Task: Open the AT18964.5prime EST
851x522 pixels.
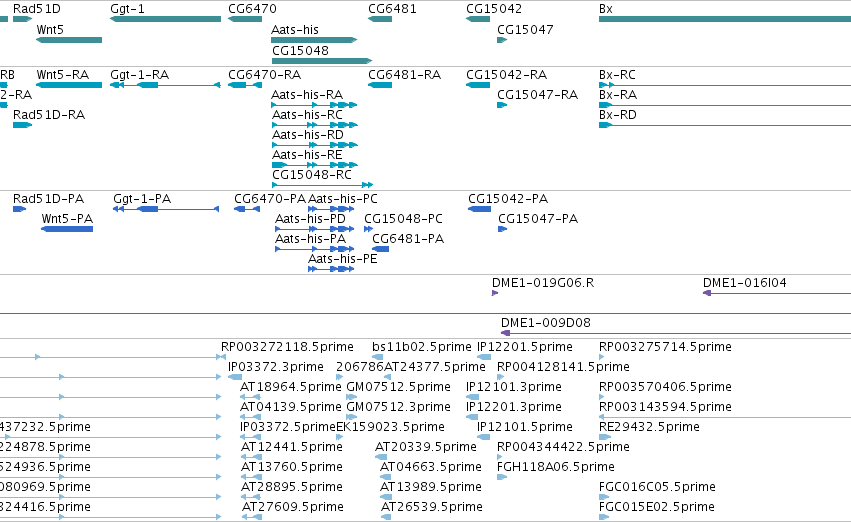Action: 250,397
